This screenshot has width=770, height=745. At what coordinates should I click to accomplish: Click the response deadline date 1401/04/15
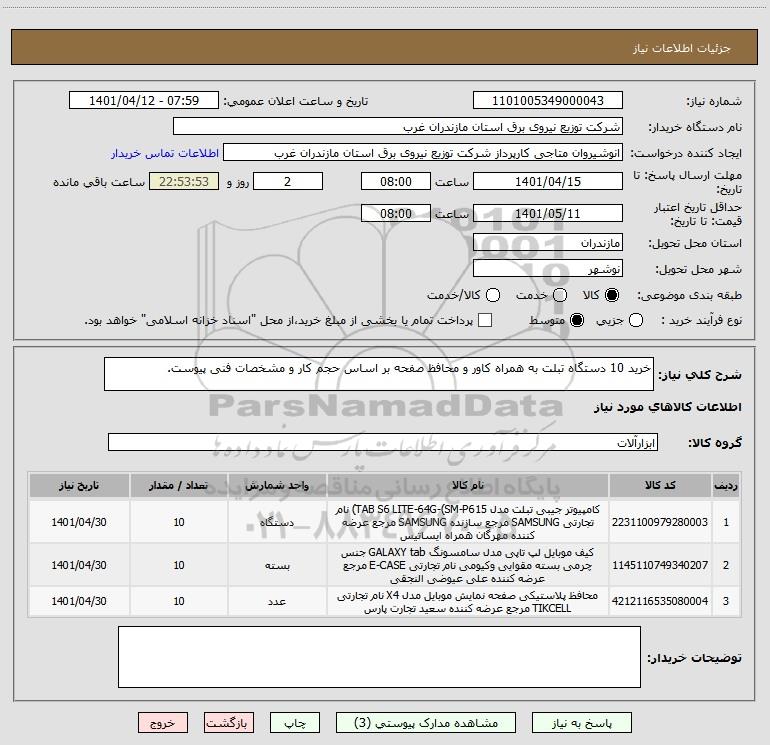pos(548,182)
